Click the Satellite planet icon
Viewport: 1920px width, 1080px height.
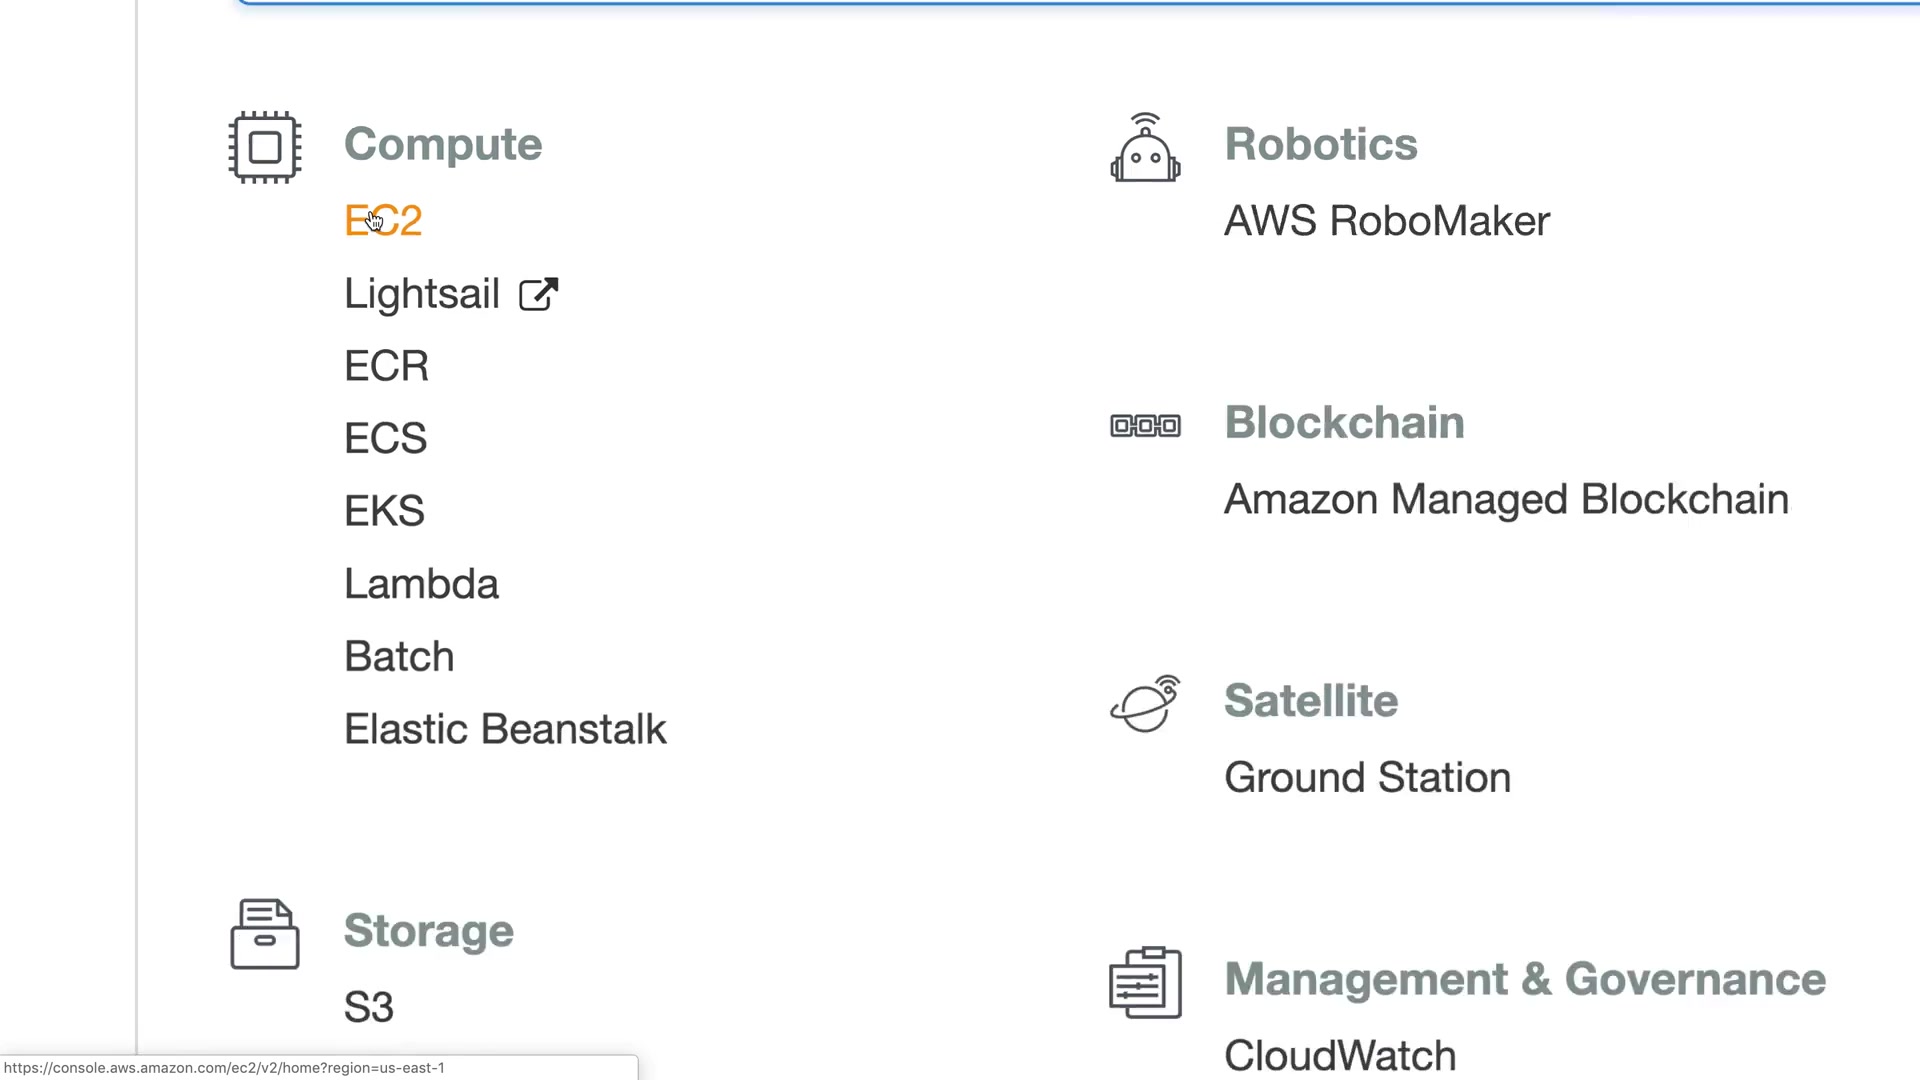pos(1145,704)
